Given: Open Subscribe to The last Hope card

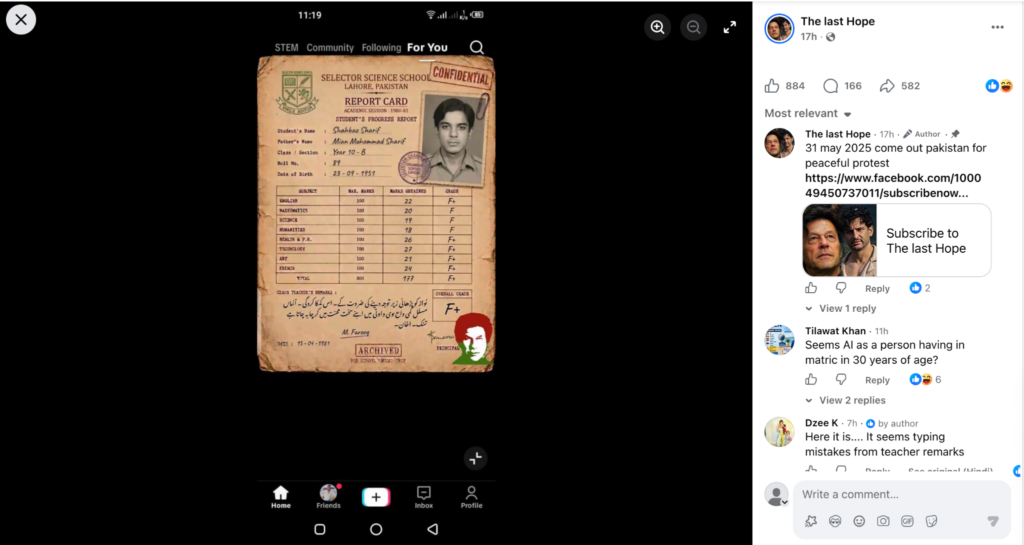Looking at the screenshot, I should pos(897,240).
